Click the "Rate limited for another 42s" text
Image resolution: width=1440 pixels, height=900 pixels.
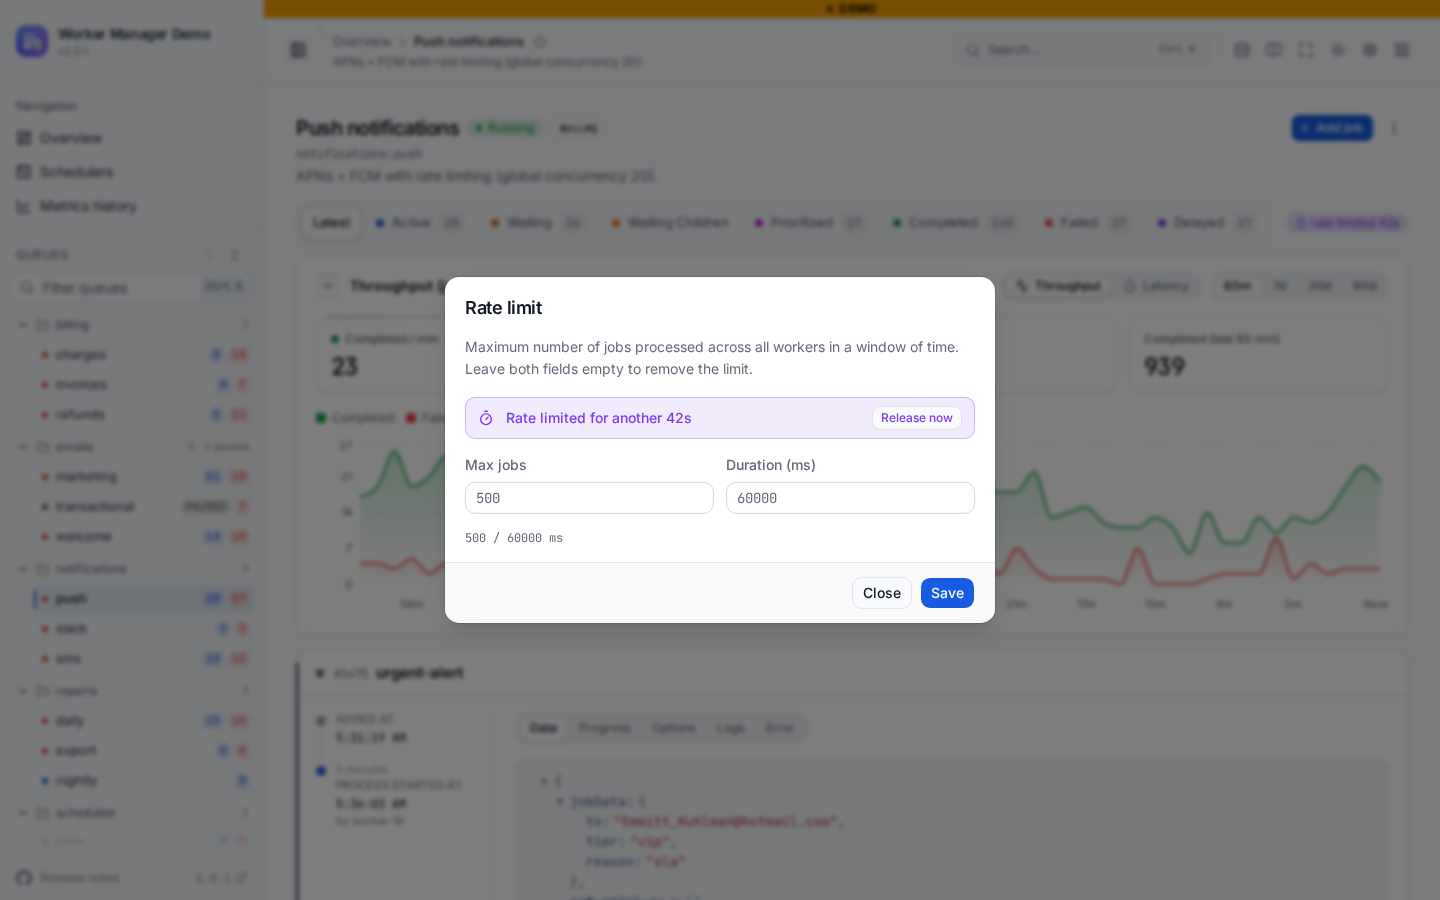[599, 418]
